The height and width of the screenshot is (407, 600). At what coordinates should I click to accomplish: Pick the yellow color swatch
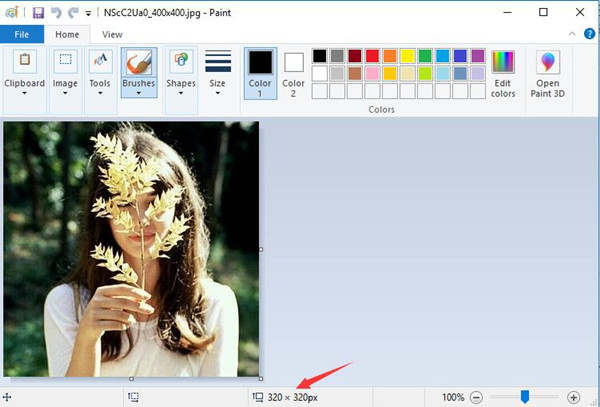[408, 56]
